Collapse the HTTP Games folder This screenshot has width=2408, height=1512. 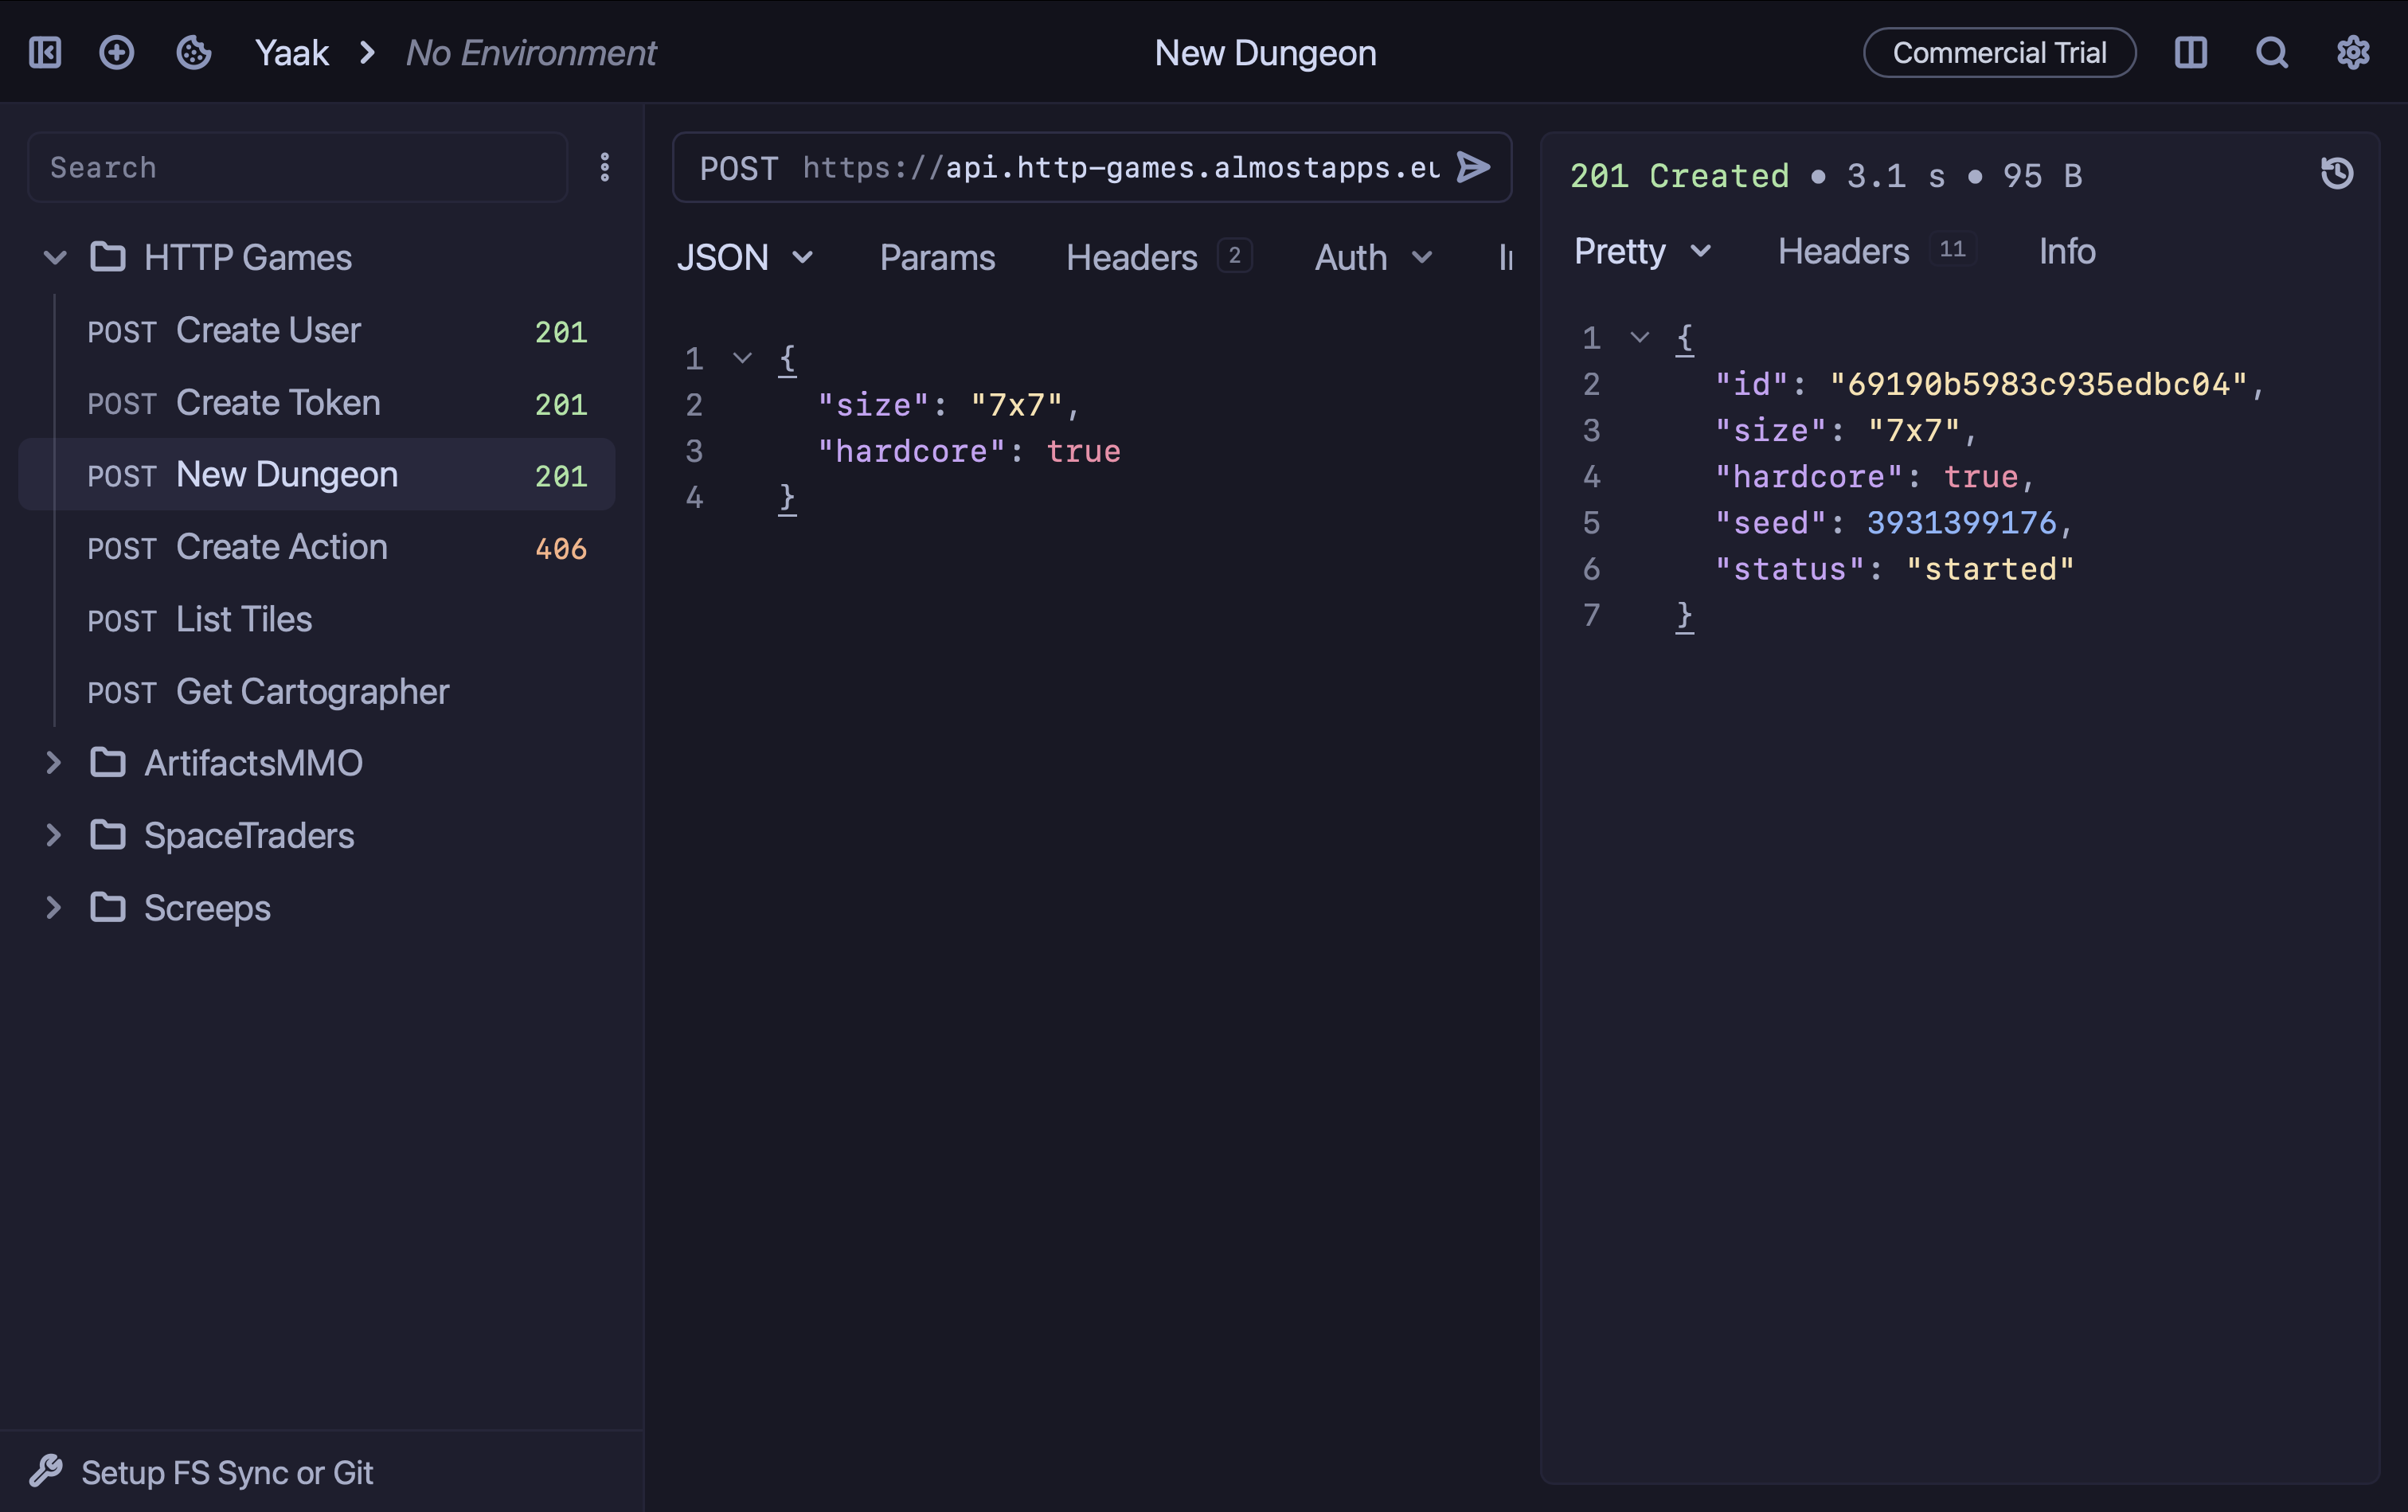pos(55,258)
